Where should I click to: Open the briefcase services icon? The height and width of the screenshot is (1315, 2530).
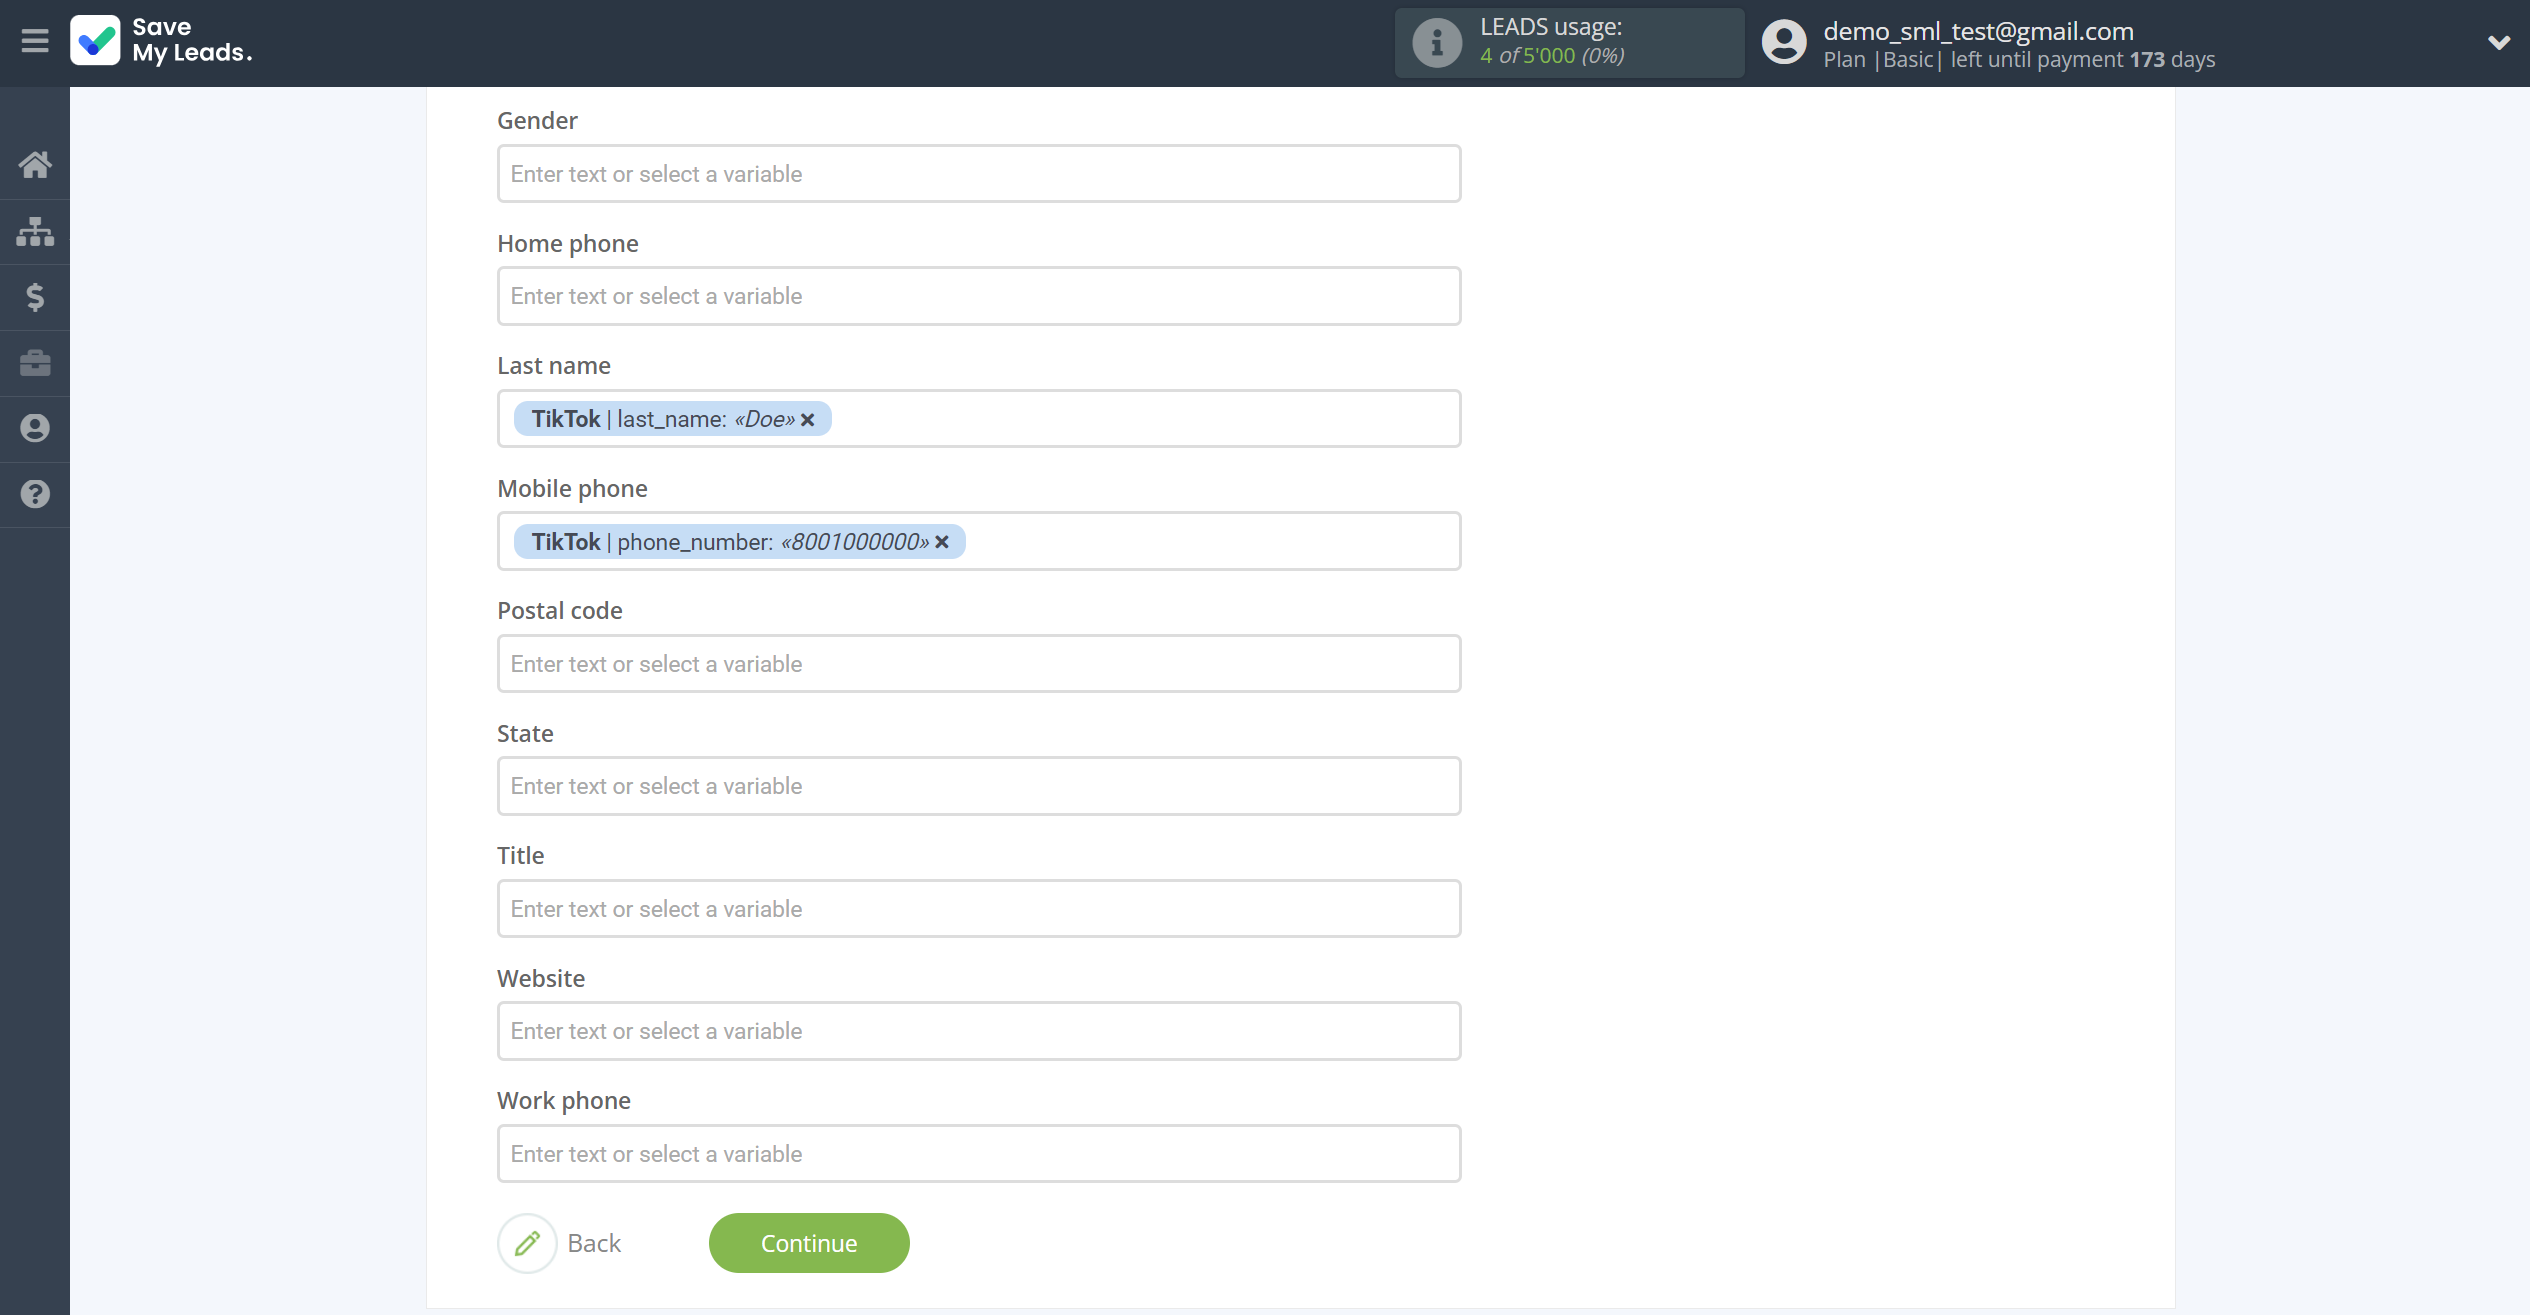tap(35, 363)
